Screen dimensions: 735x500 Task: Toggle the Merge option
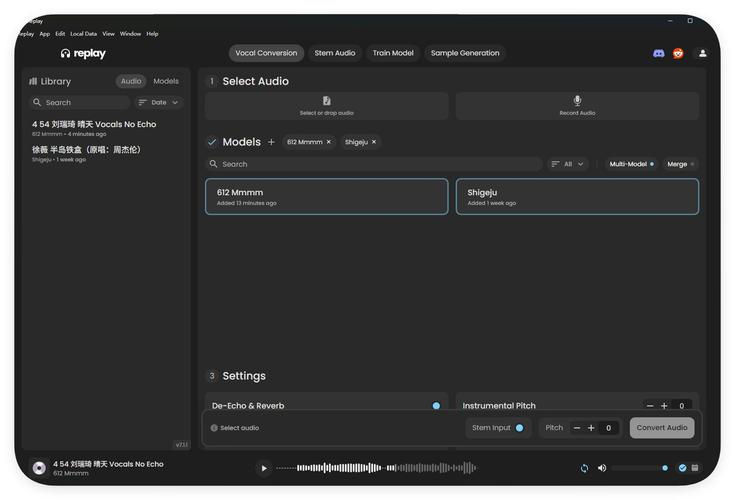pos(680,164)
